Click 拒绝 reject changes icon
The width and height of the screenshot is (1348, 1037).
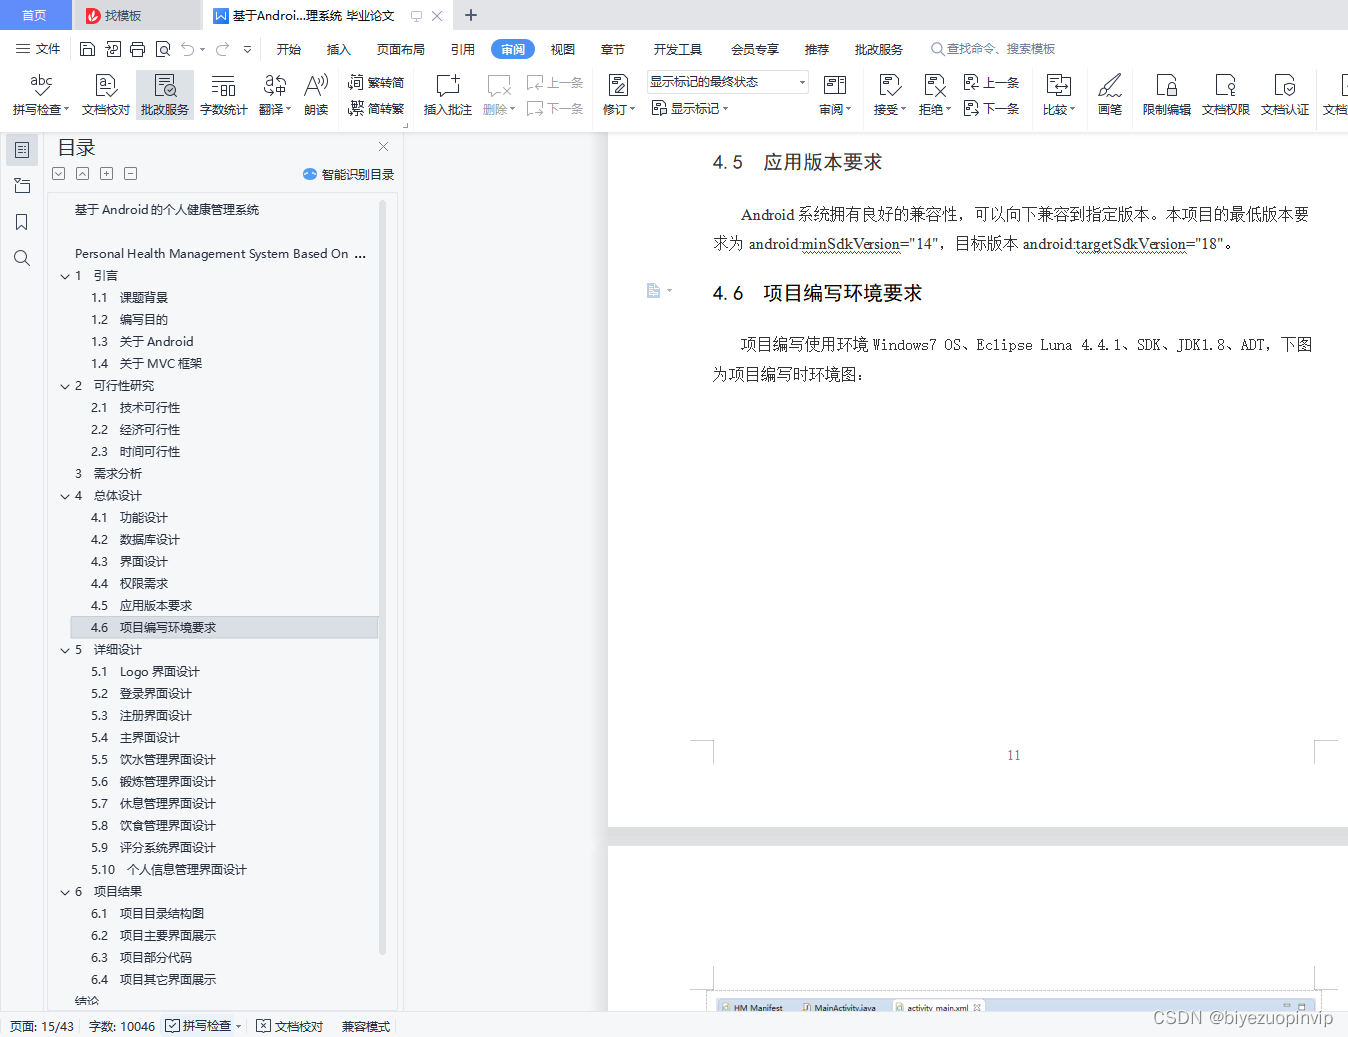click(x=934, y=95)
